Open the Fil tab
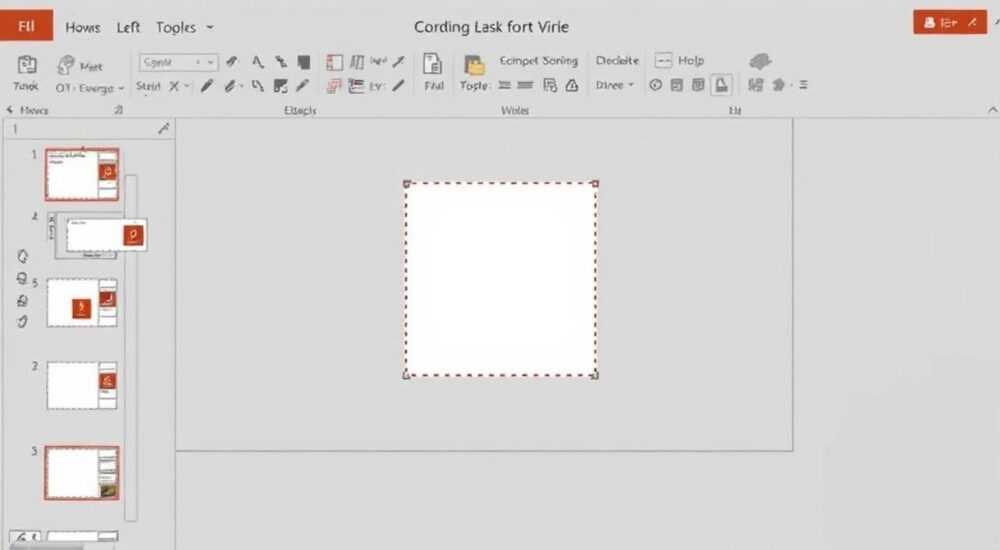Viewport: 1000px width, 550px height. 26,26
